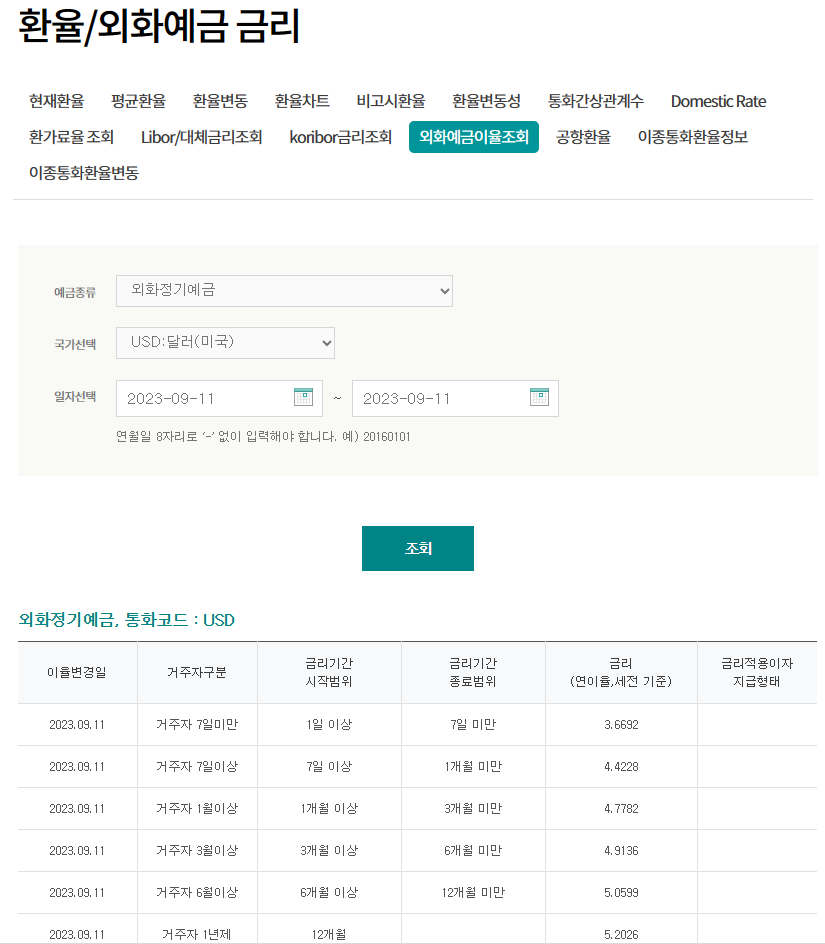Click the 3개월 이상 start range cell
825x944 pixels.
tap(329, 851)
